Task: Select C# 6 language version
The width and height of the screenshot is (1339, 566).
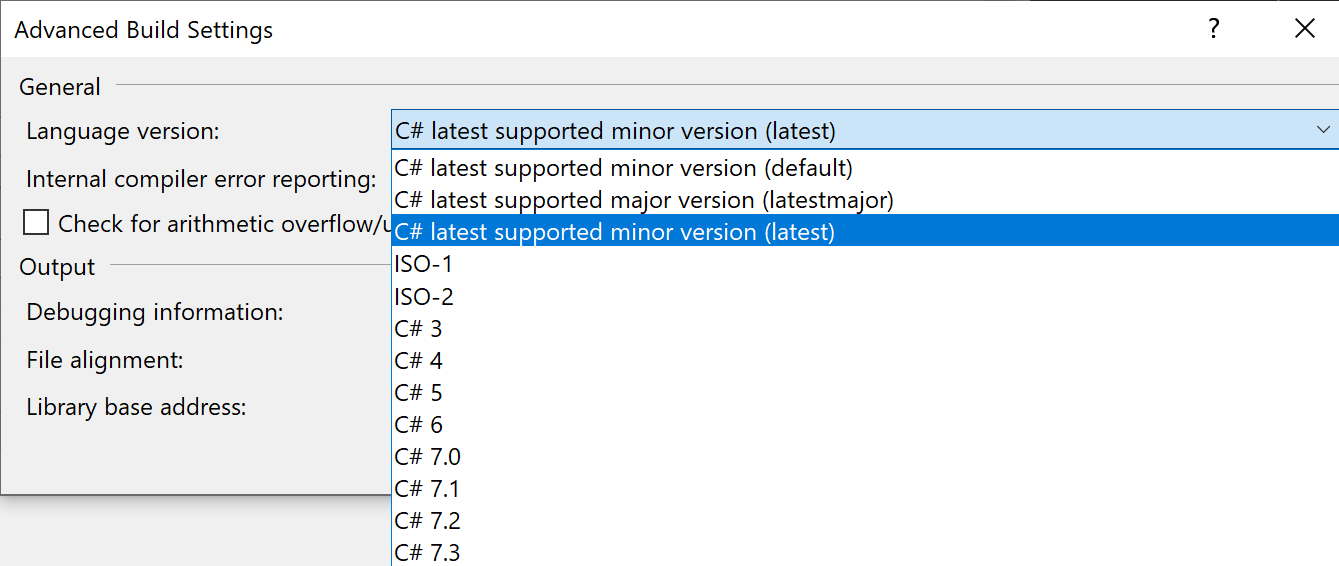Action: pyautogui.click(x=418, y=424)
